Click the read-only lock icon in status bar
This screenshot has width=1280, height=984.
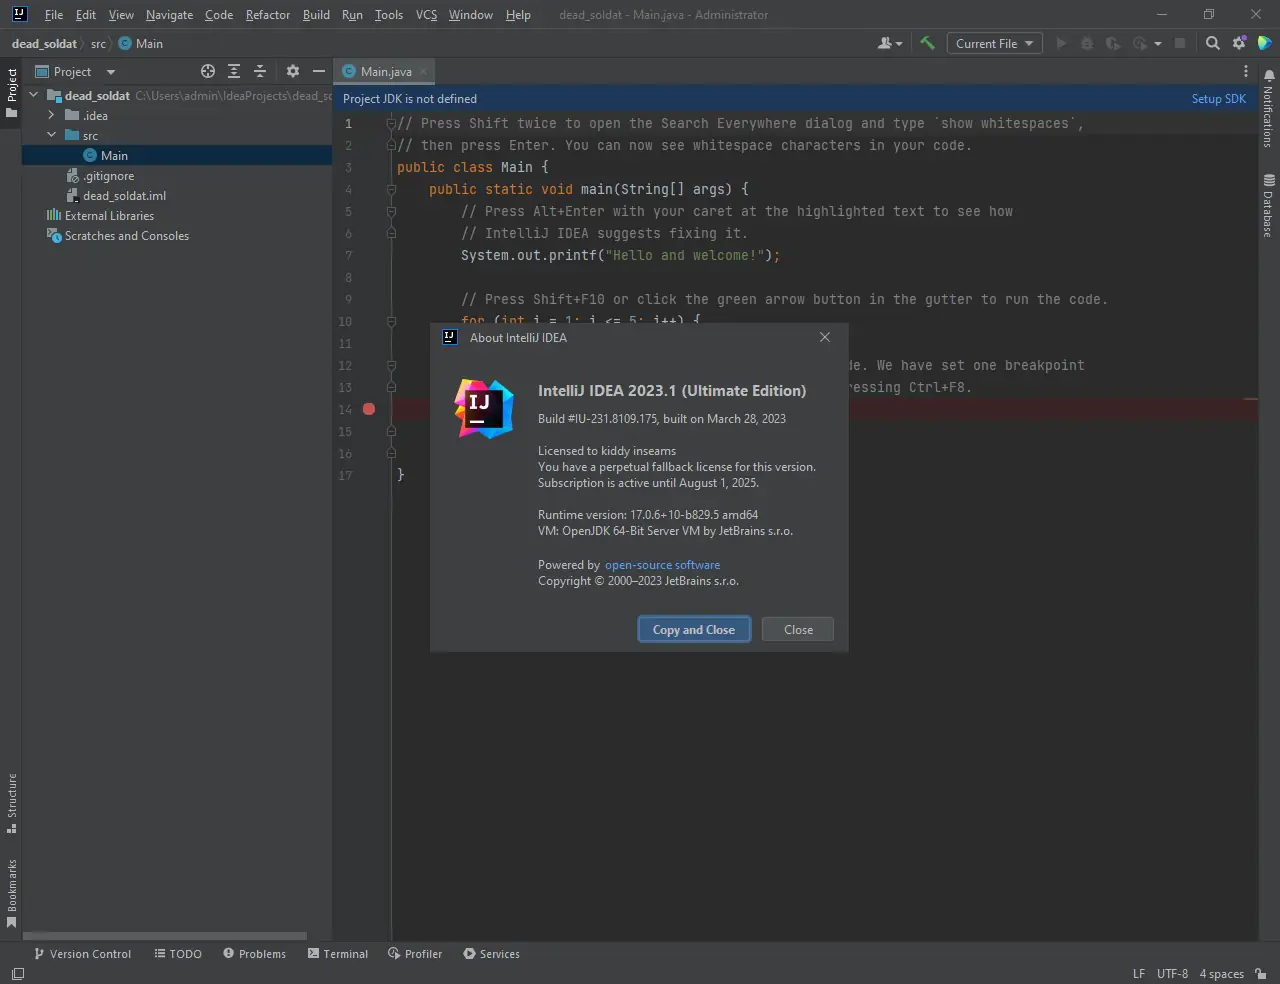click(x=1261, y=974)
